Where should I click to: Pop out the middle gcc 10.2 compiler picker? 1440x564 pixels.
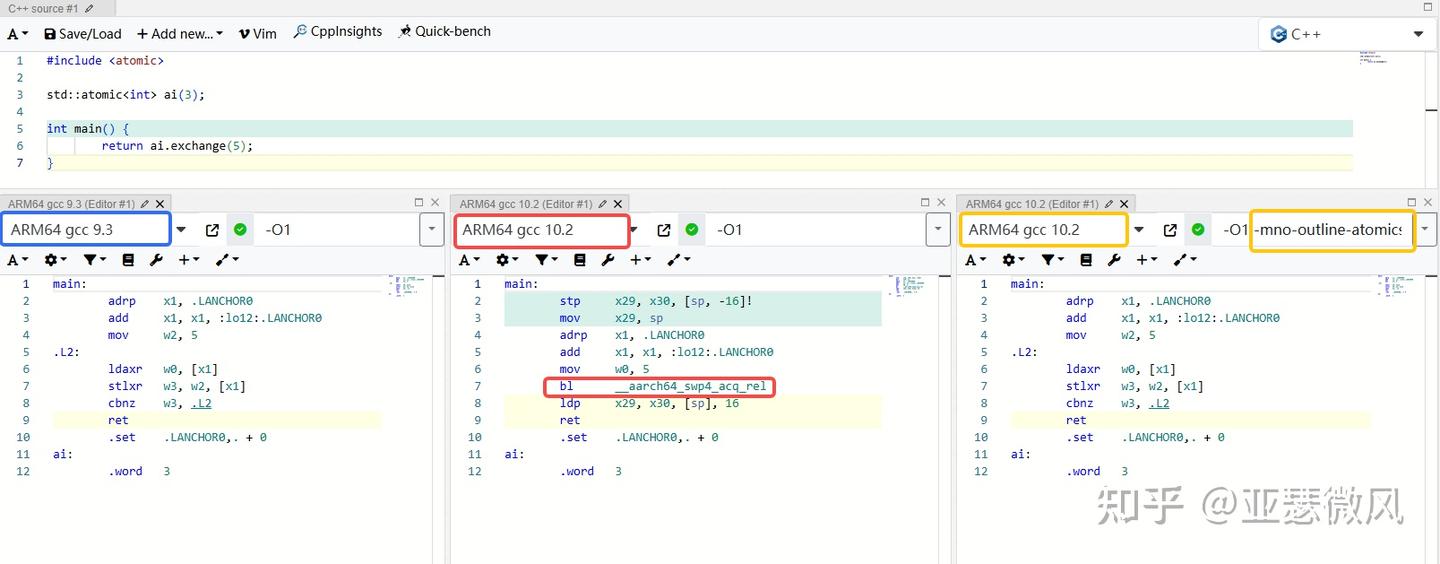(664, 230)
